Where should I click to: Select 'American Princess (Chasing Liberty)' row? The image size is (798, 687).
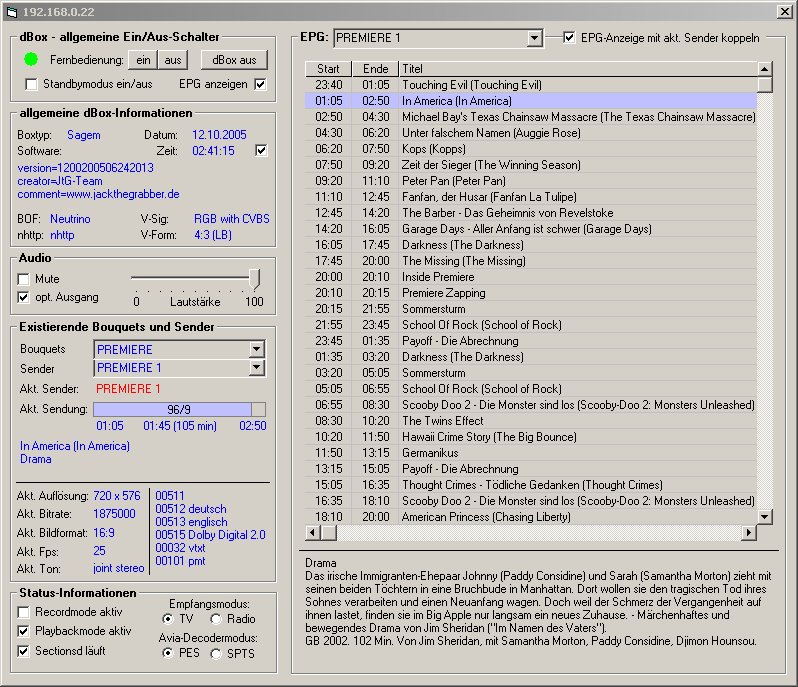(x=530, y=517)
